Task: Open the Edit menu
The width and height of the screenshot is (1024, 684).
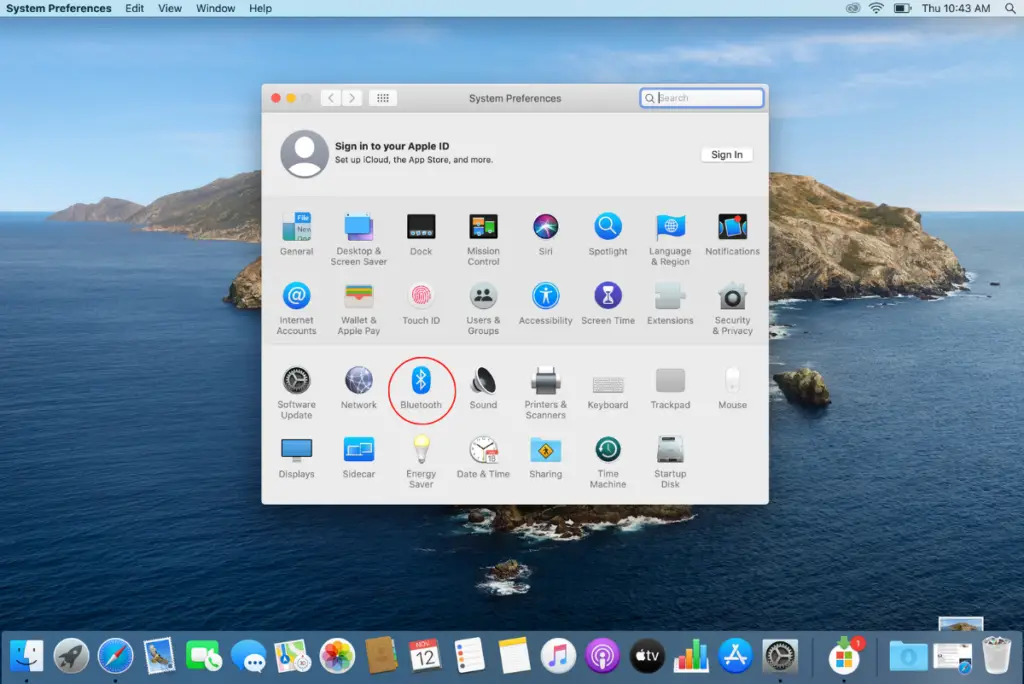Action: (135, 8)
